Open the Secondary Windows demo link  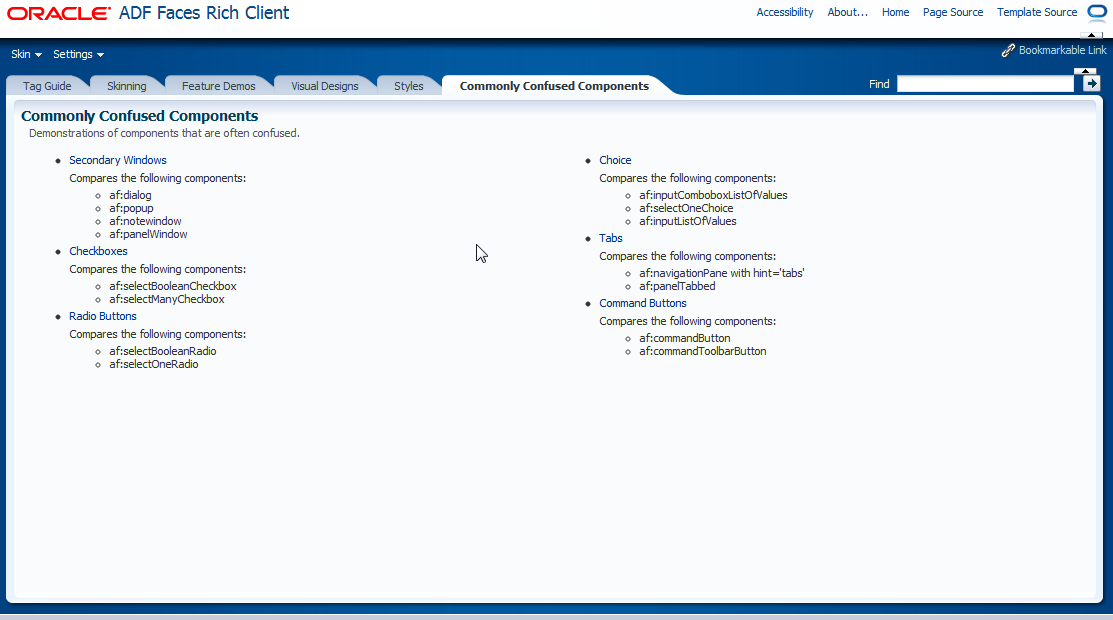118,161
